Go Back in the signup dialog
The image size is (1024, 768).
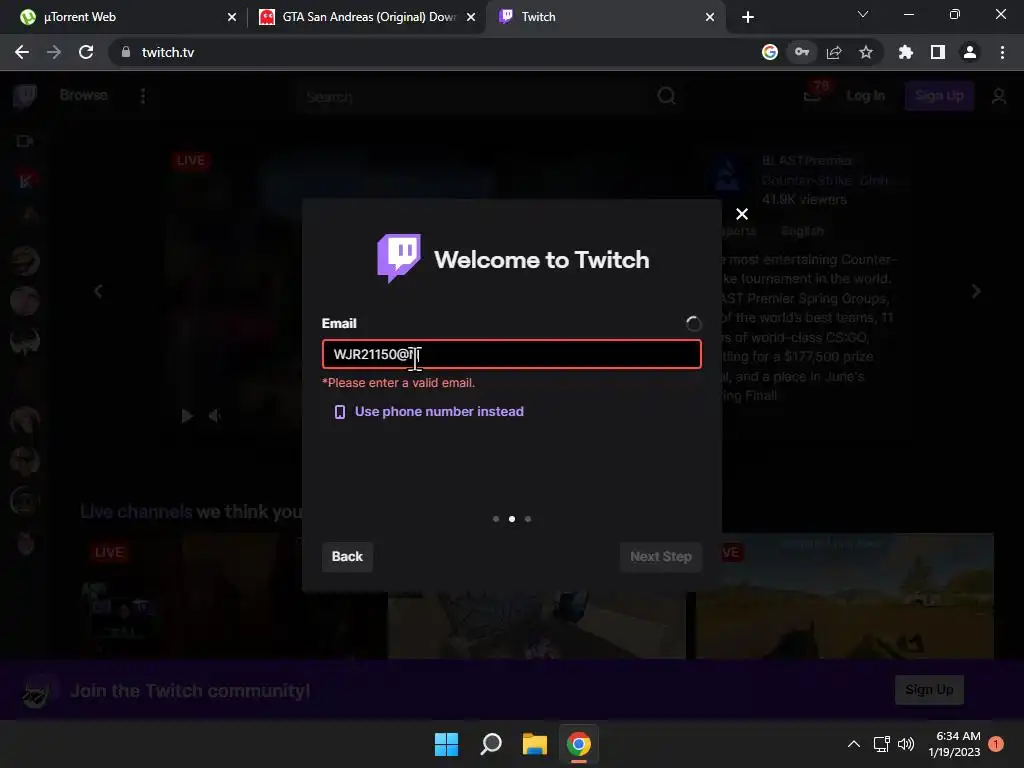click(347, 556)
